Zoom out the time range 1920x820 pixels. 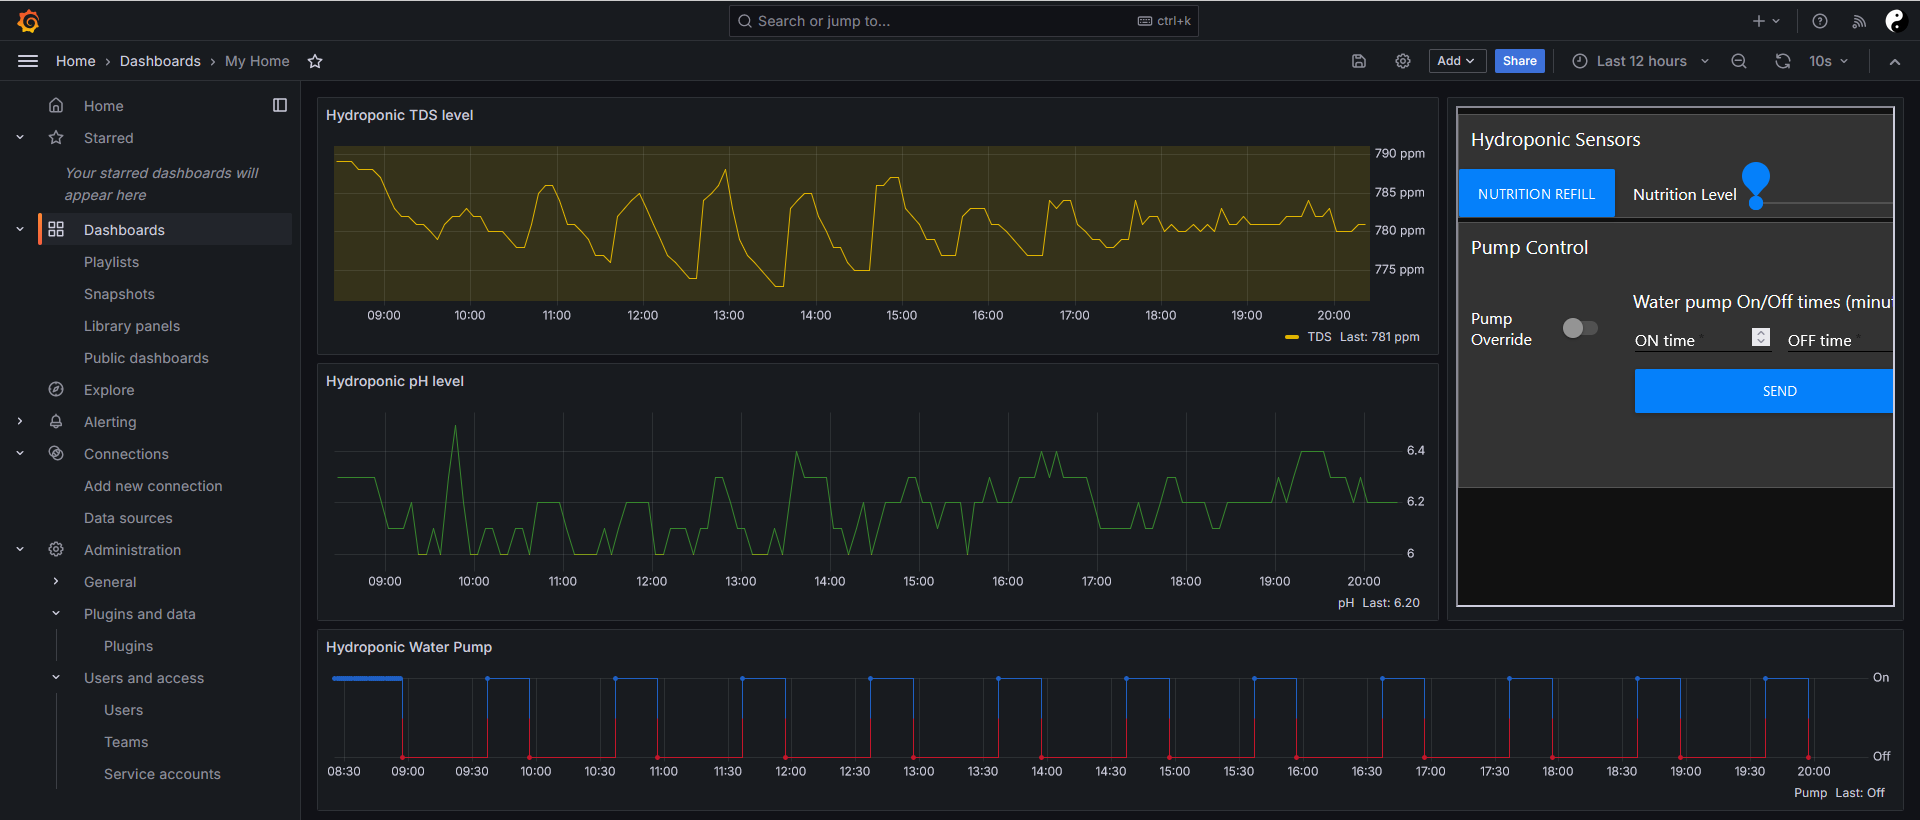coord(1739,61)
